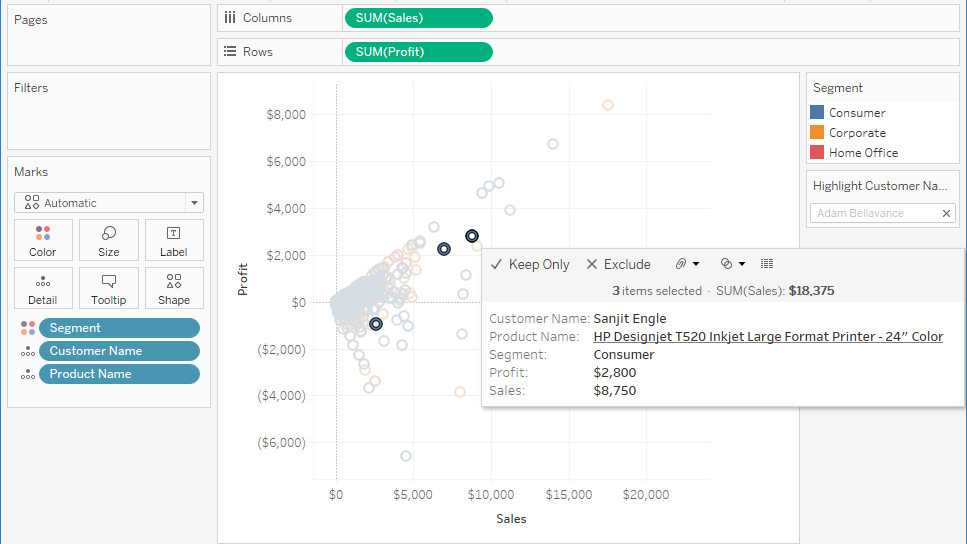Open the Create Set dropdown in tooltip
Screen dimensions: 967x544
click(732, 264)
